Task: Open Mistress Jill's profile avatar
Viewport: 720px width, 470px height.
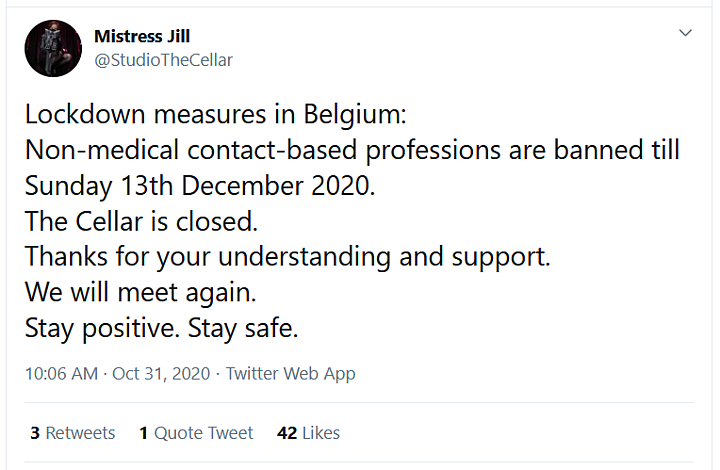Action: tap(53, 48)
